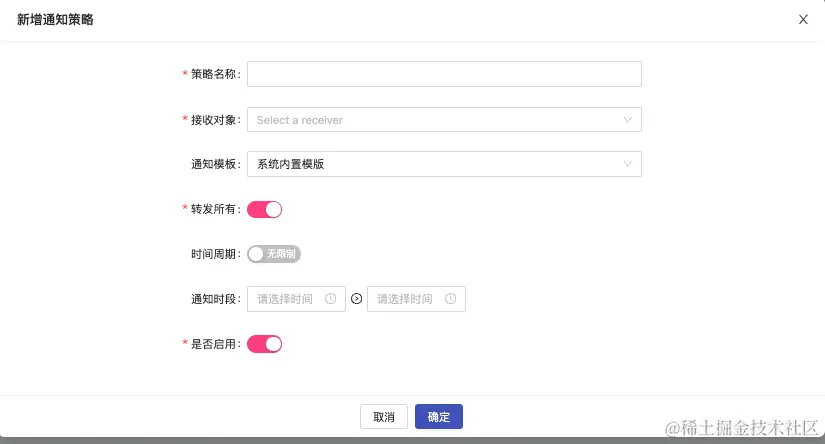Viewport: 825px width, 444px height.
Task: Select the start time 请选择时间 field
Action: click(x=296, y=299)
